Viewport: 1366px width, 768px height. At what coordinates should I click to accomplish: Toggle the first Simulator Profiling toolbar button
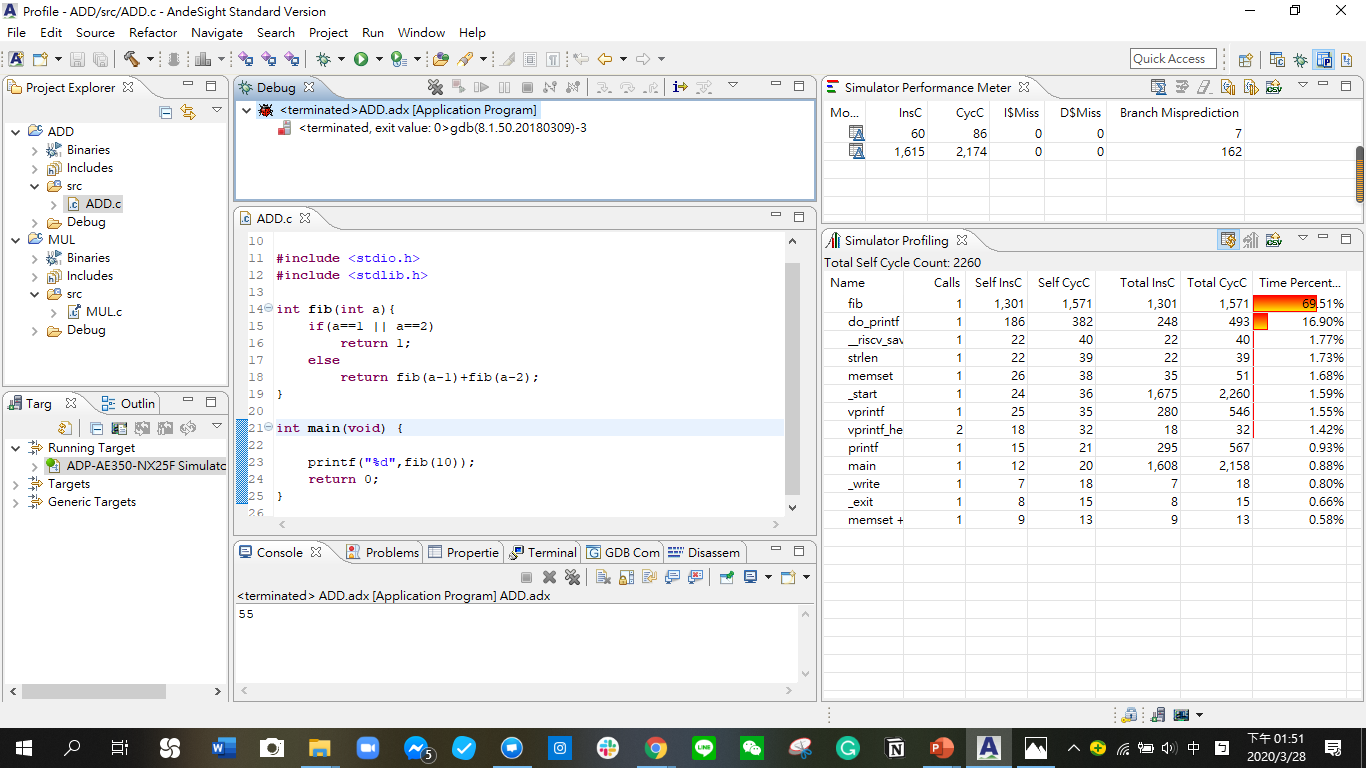pyautogui.click(x=1227, y=241)
